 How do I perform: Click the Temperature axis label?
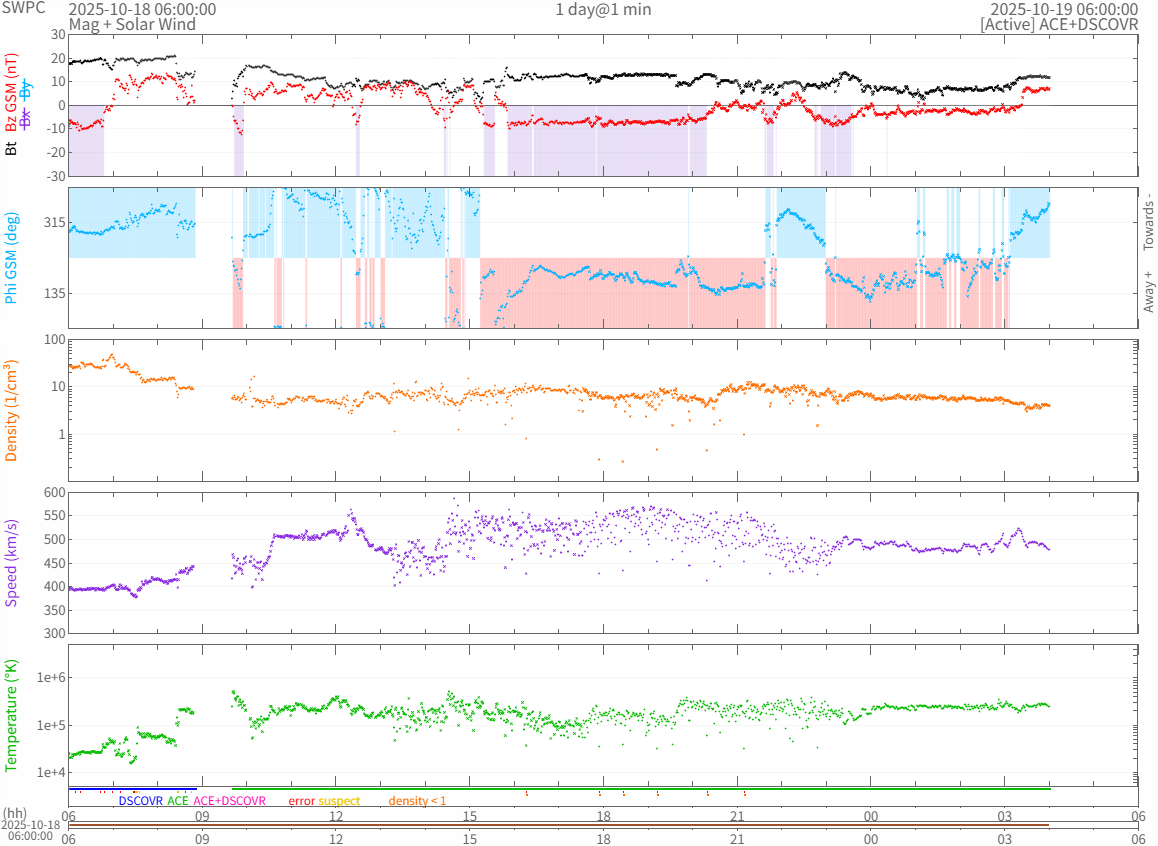(x=12, y=715)
